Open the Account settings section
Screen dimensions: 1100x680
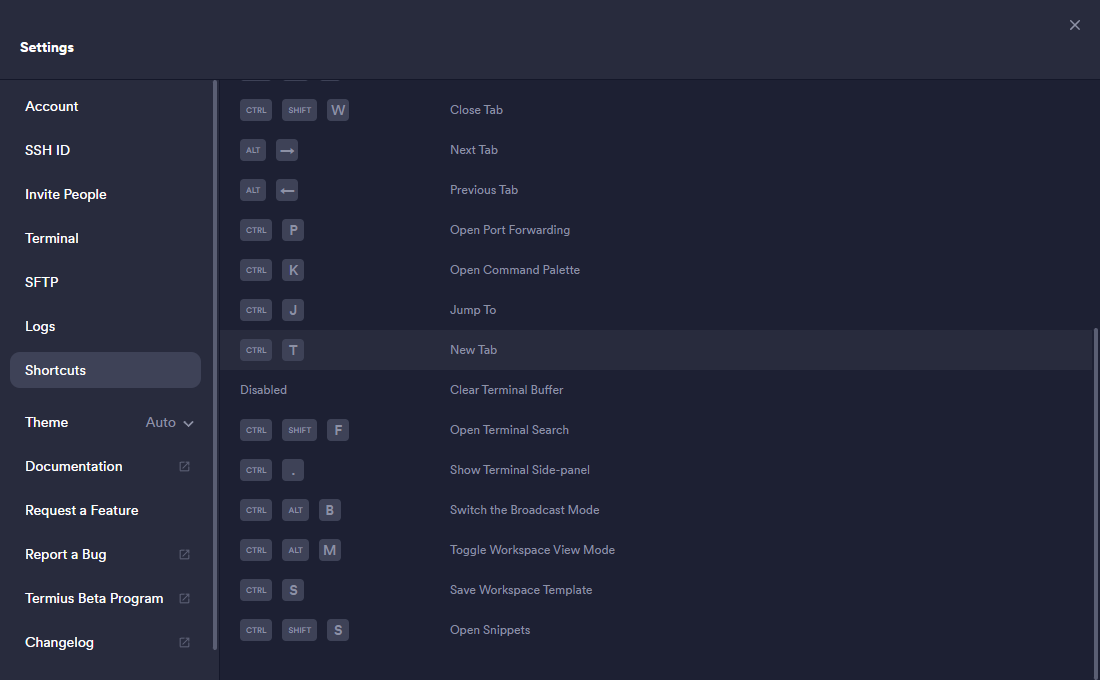coord(105,107)
